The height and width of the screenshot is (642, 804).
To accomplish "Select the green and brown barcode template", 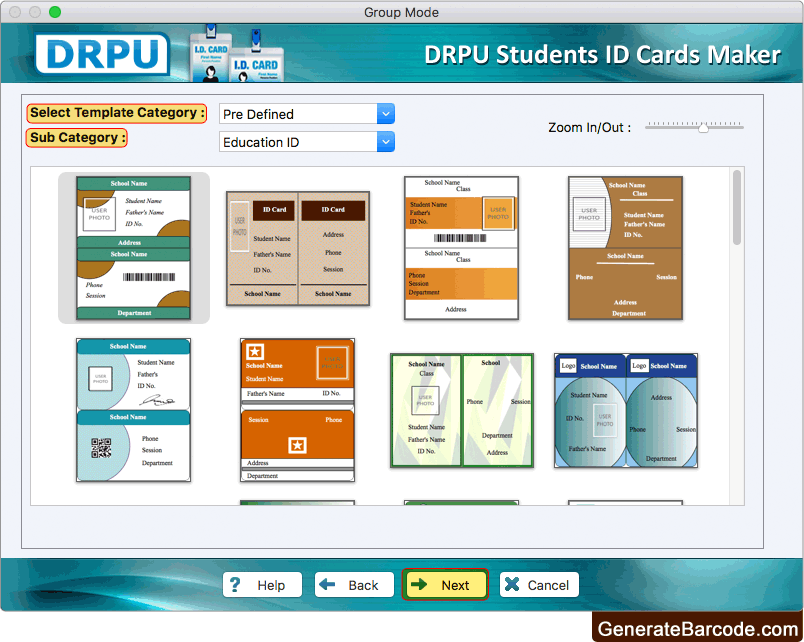I will point(133,248).
